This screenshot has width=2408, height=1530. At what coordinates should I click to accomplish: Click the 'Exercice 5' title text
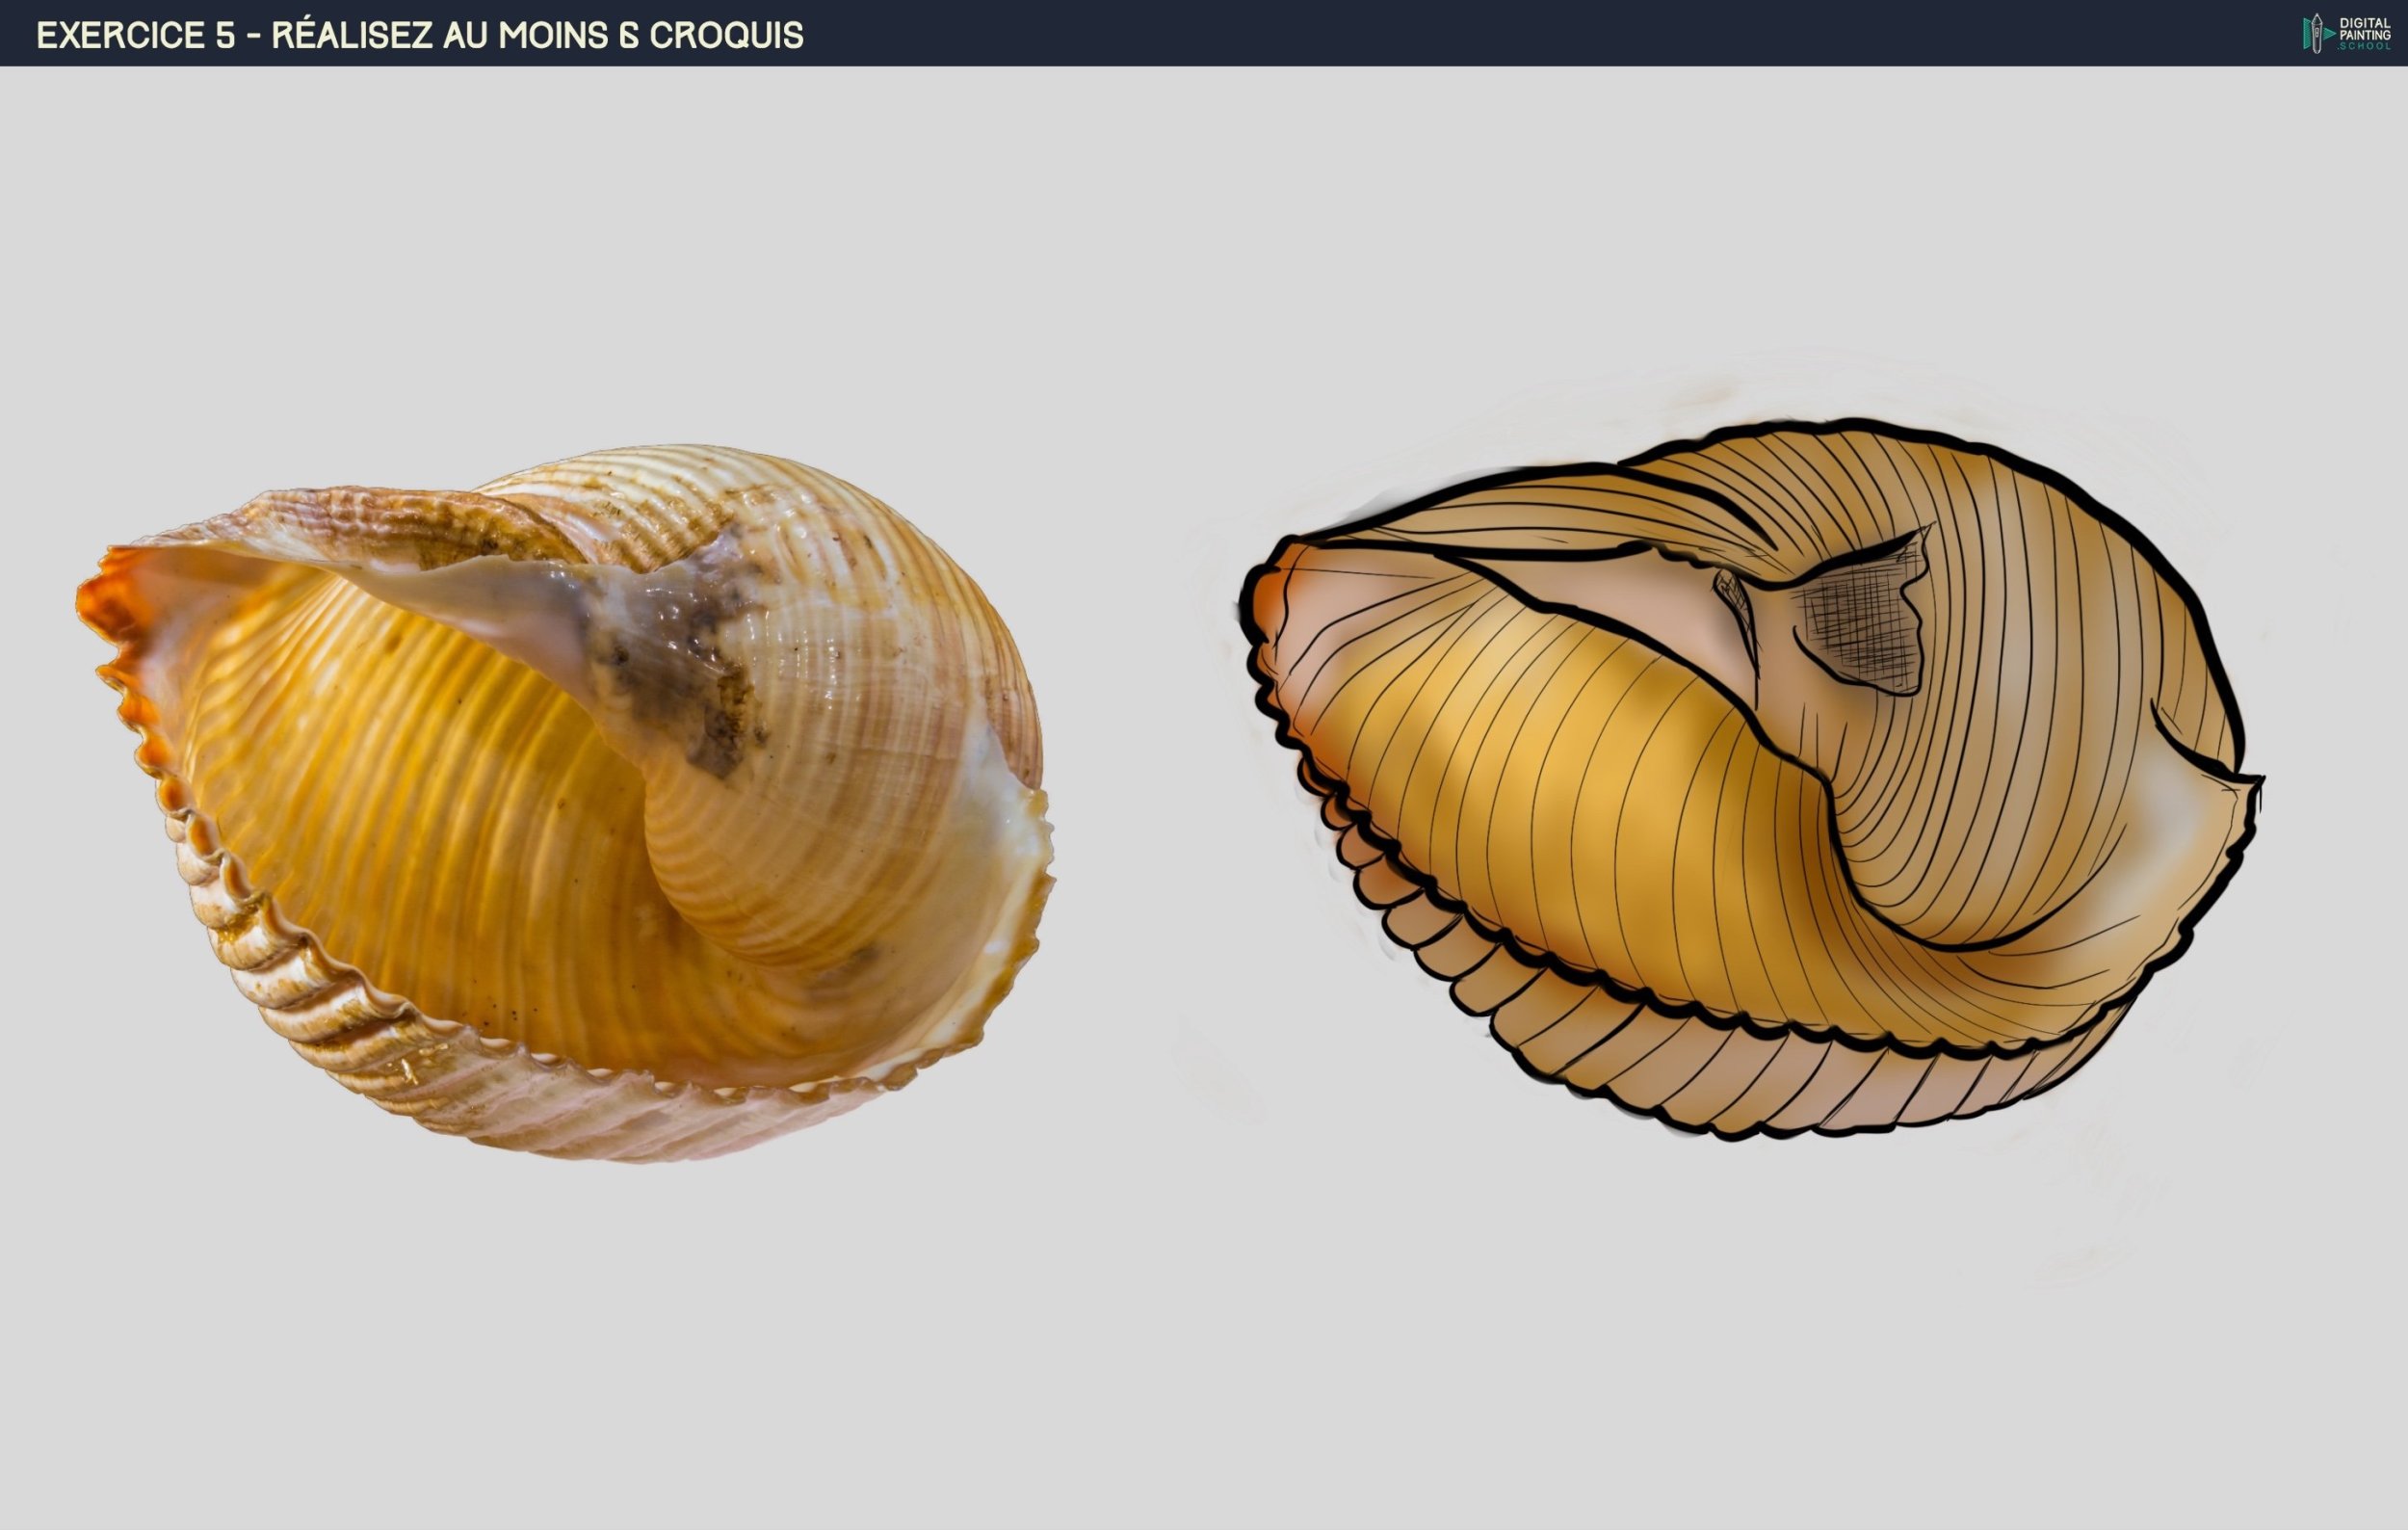tap(135, 35)
